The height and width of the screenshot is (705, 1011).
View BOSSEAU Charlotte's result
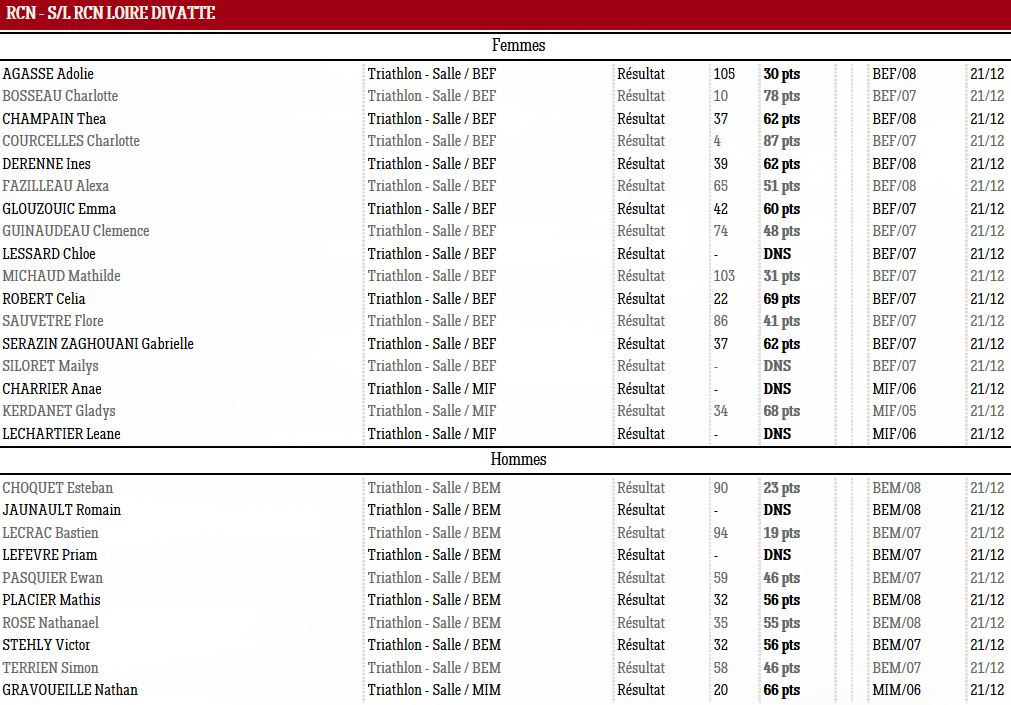[641, 96]
